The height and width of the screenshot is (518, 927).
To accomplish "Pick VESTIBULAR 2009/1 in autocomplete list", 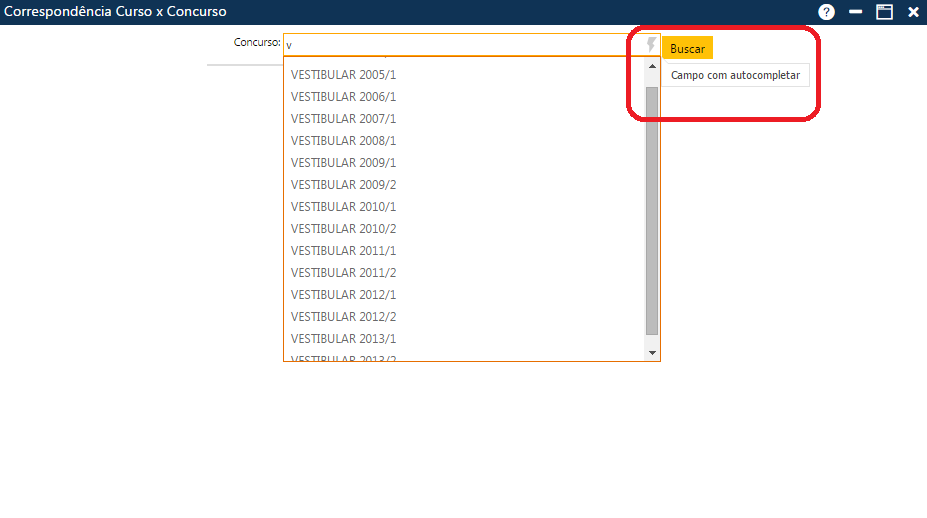I will tap(343, 163).
